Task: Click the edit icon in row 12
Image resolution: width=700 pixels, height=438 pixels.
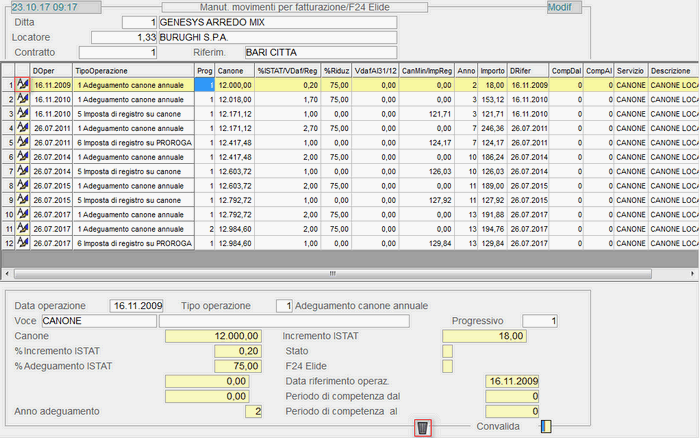Action: click(x=22, y=242)
